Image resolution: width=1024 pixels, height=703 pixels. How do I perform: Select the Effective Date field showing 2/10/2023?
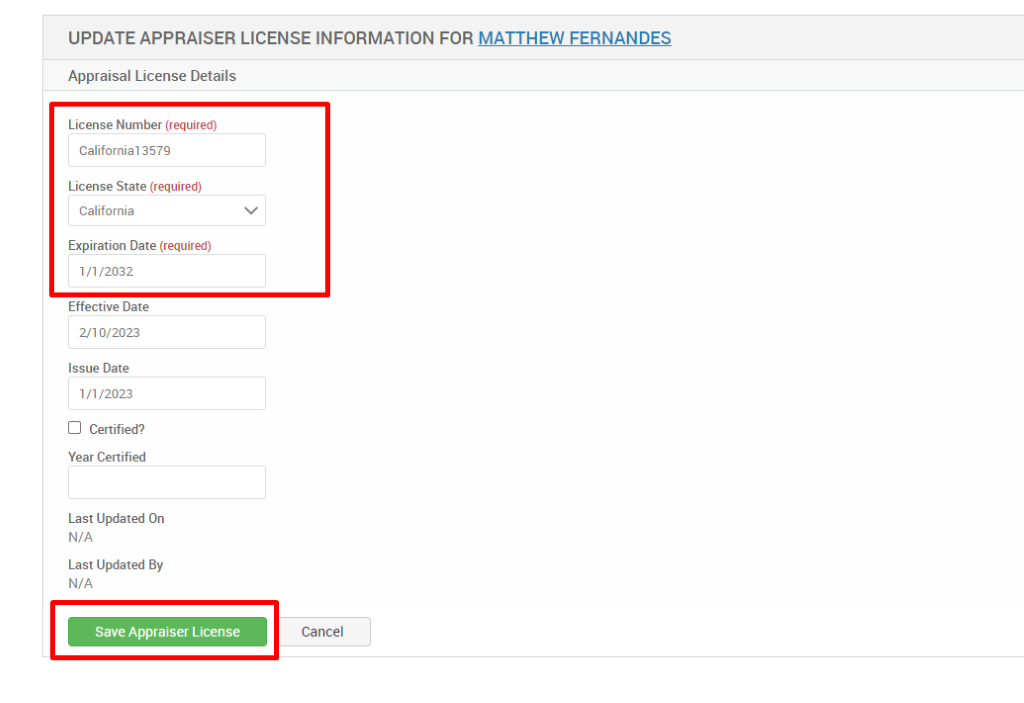click(x=166, y=331)
